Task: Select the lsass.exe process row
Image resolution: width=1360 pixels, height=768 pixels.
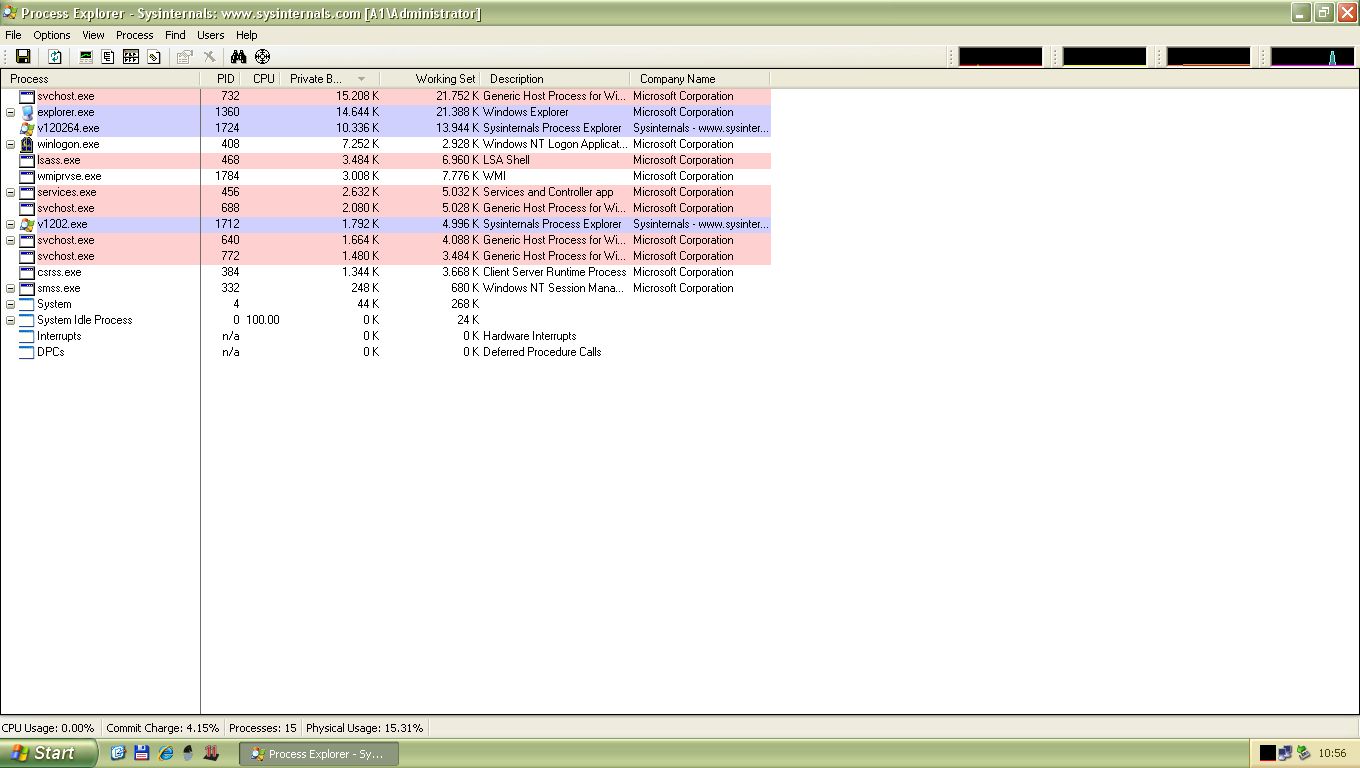Action: pos(386,160)
